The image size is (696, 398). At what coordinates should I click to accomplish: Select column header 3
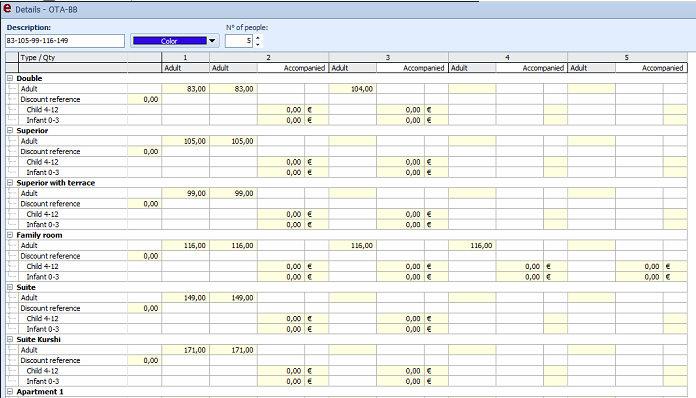pos(388,57)
